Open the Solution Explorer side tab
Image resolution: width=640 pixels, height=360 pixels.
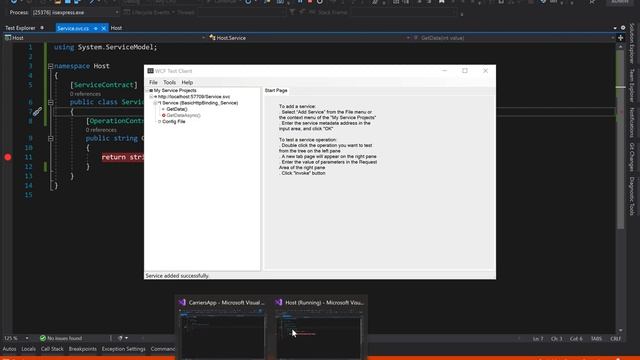[x=632, y=43]
